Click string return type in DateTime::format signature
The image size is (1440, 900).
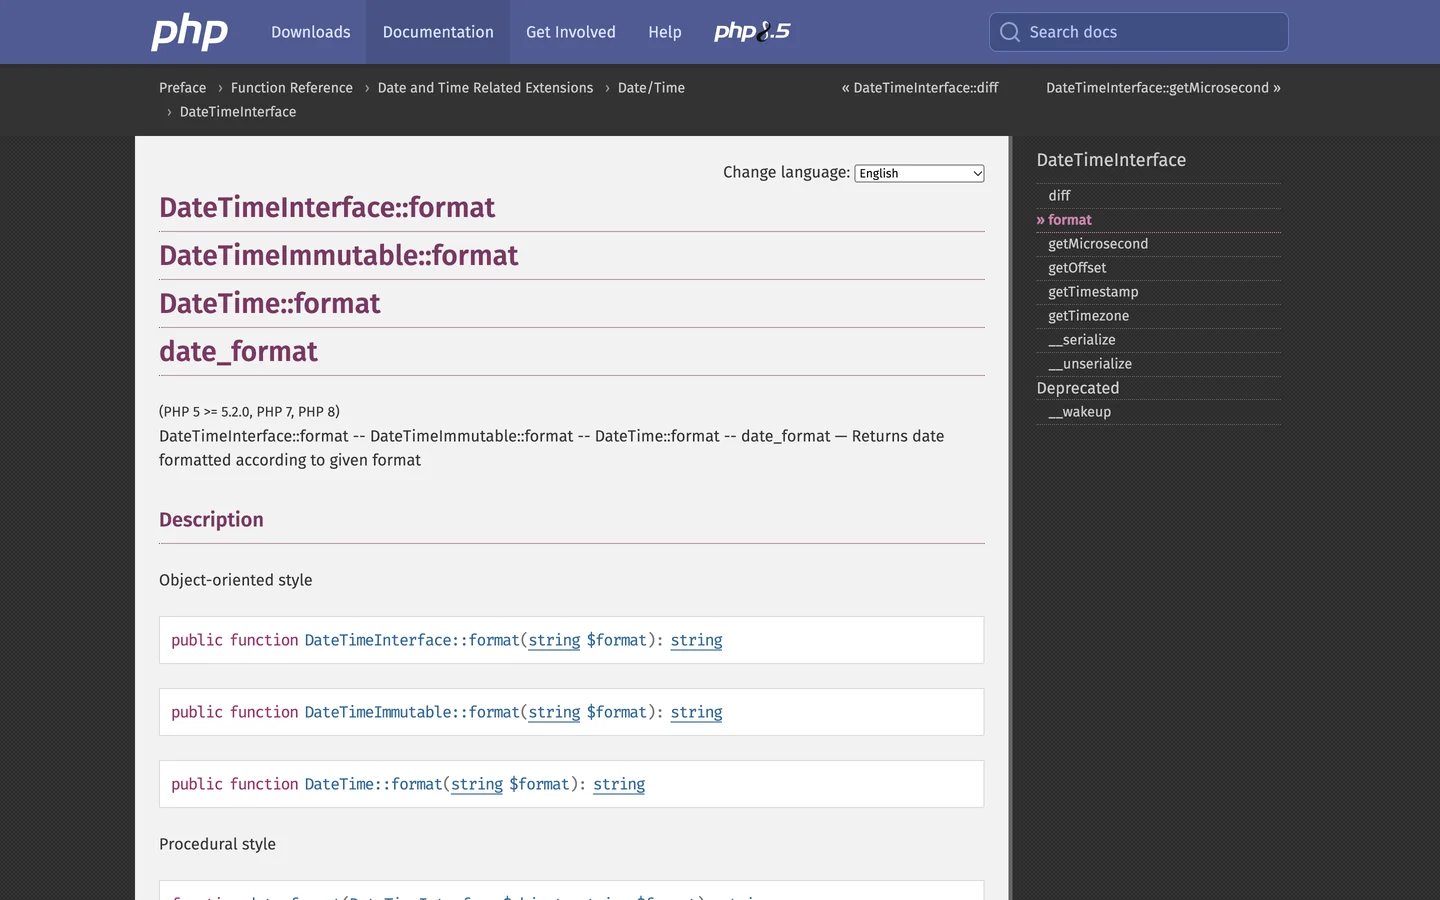(619, 784)
